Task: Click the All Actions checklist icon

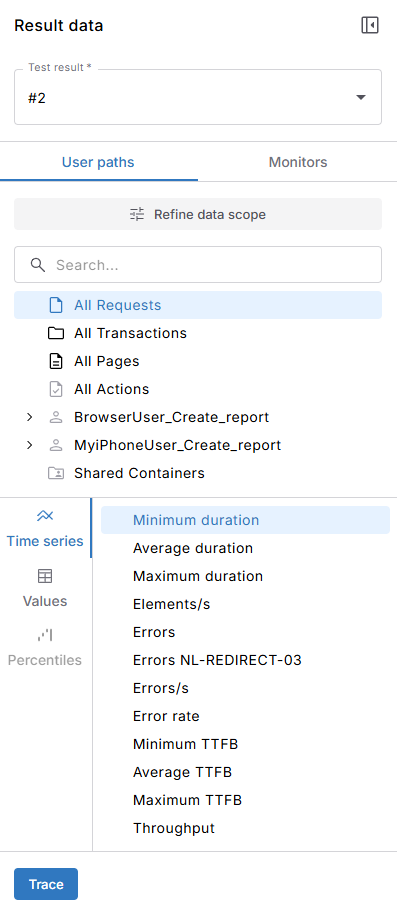Action: tap(55, 389)
